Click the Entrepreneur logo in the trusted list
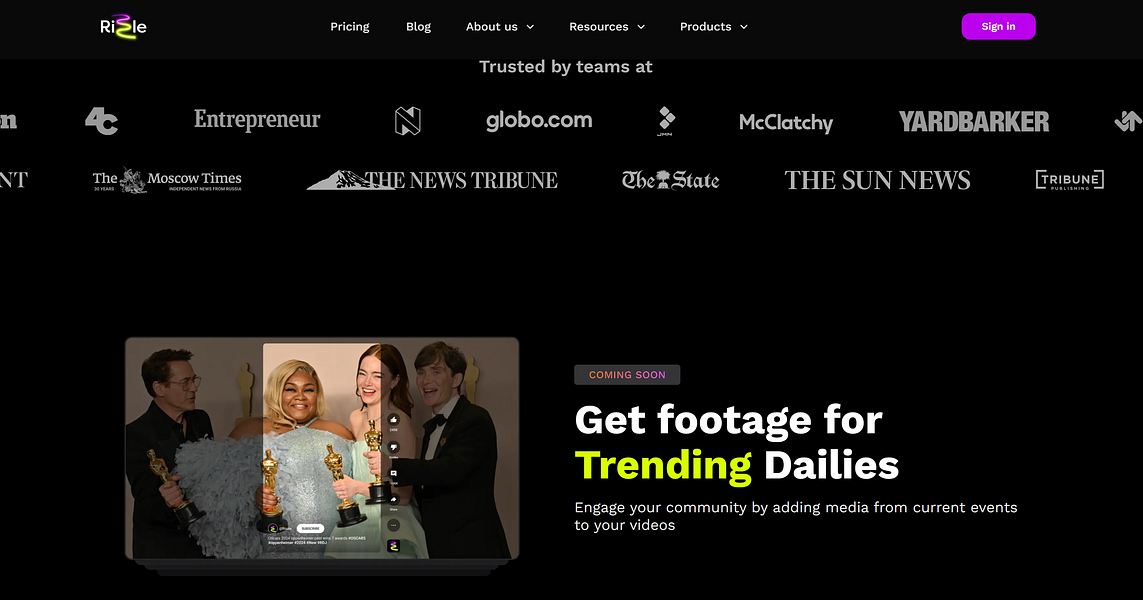 (257, 120)
